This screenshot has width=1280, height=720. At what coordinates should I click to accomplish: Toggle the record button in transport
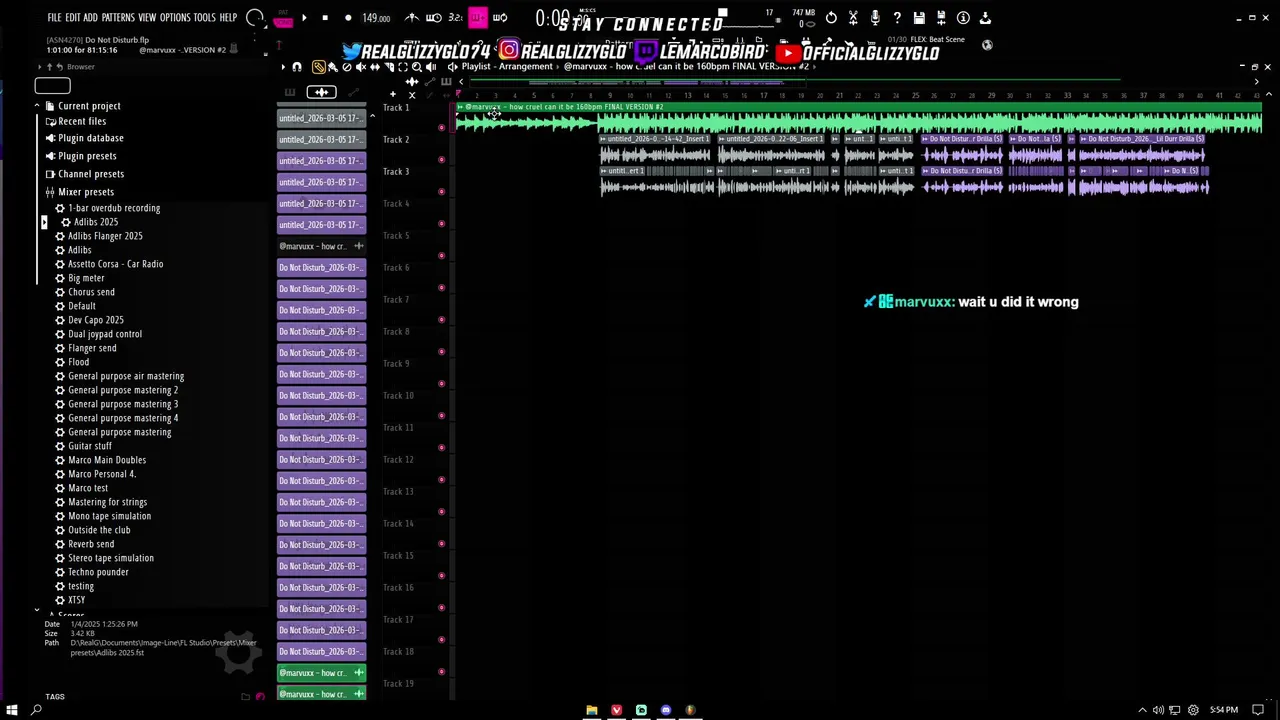pyautogui.click(x=348, y=18)
